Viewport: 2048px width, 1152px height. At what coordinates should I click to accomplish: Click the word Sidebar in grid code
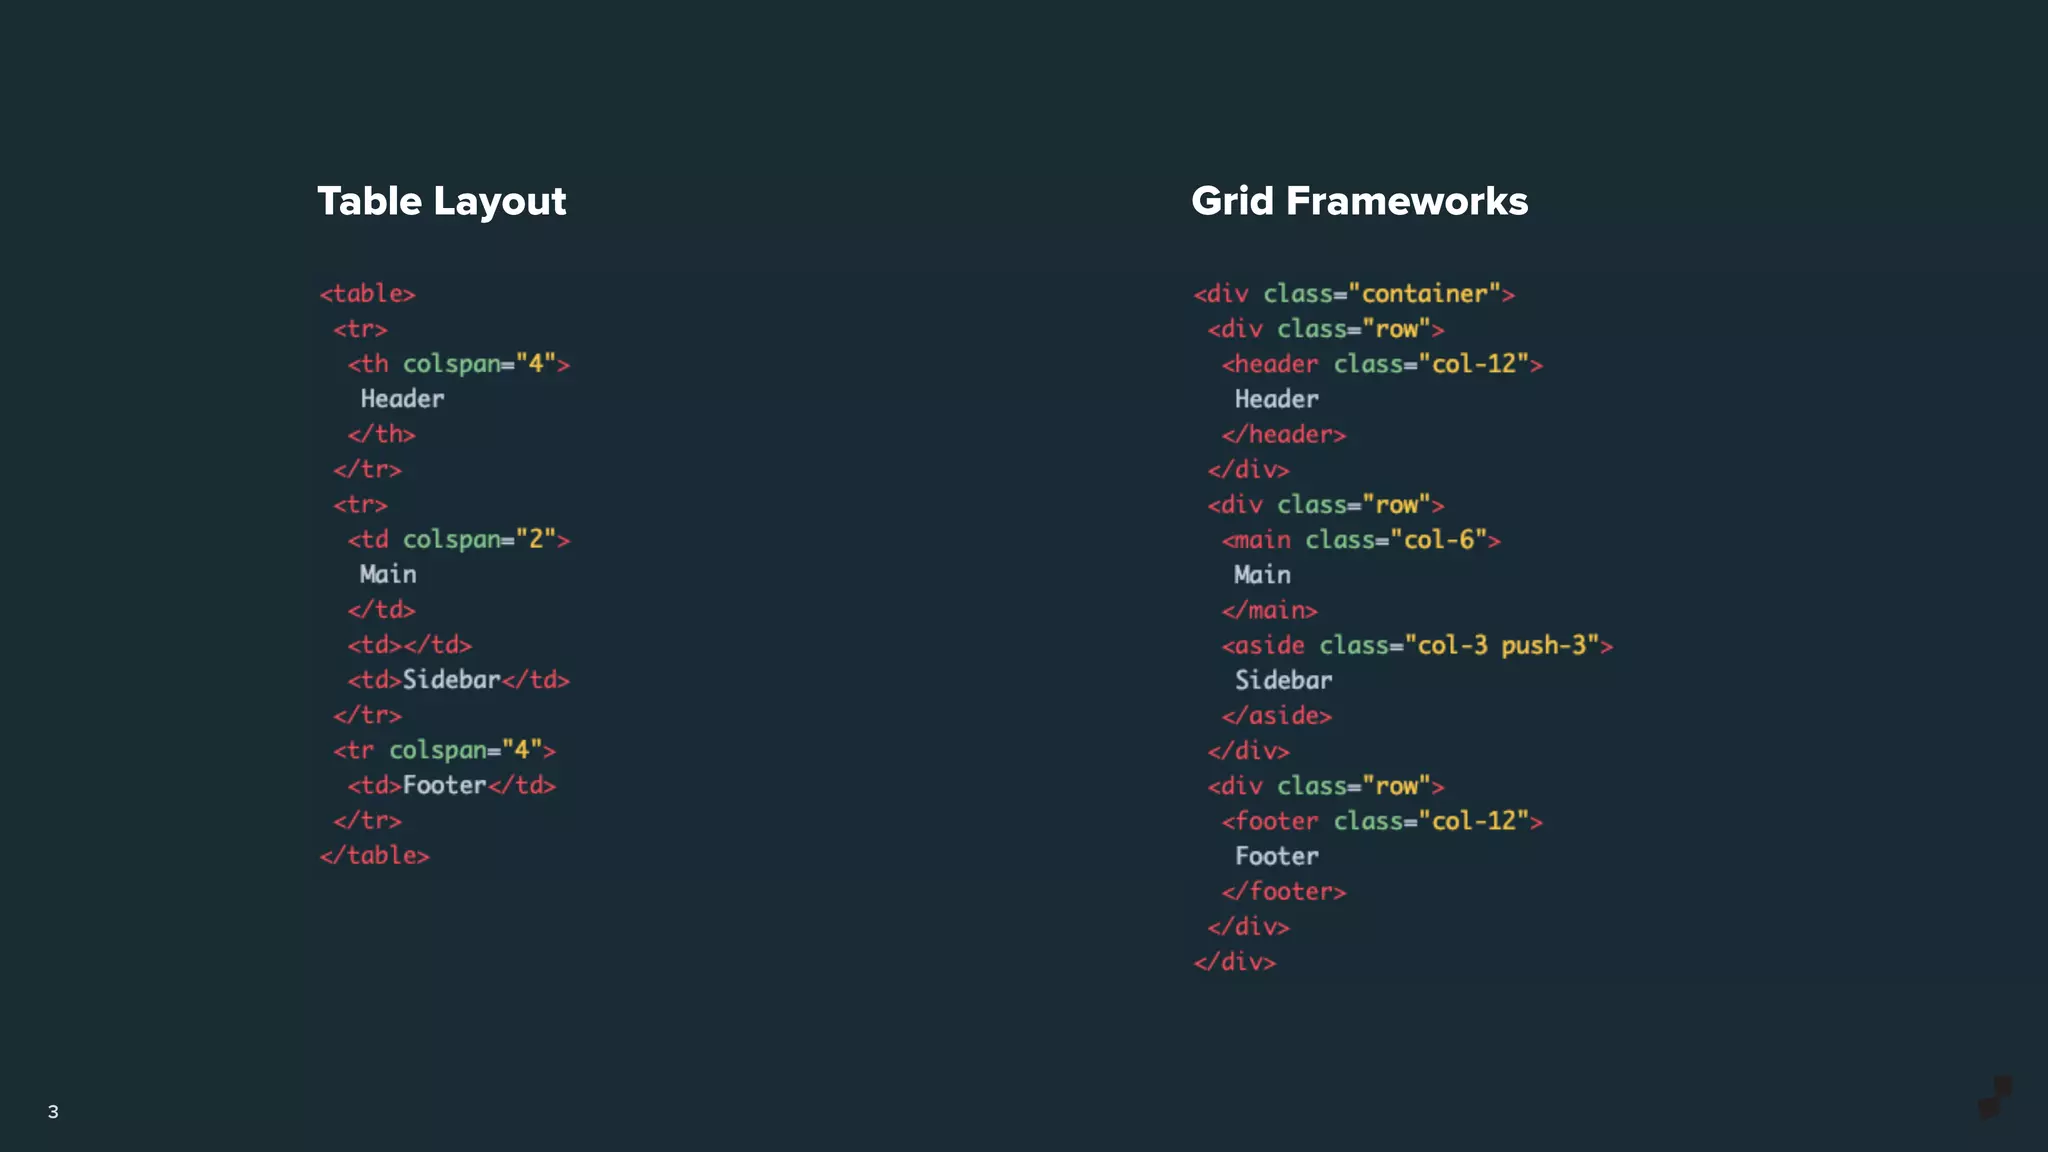[x=1284, y=681]
